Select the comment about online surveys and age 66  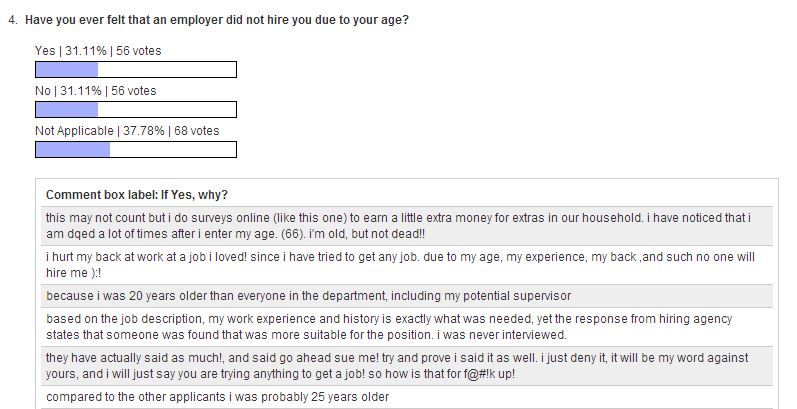407,226
